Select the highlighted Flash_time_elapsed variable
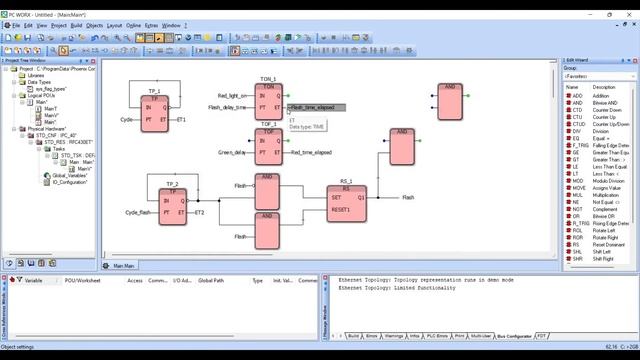Image resolution: width=640 pixels, height=360 pixels. point(316,107)
